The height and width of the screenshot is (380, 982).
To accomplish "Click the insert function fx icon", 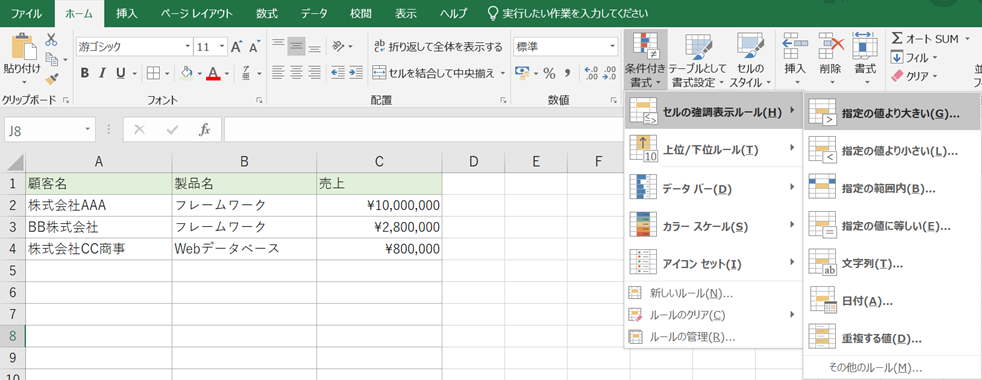I will (x=204, y=130).
